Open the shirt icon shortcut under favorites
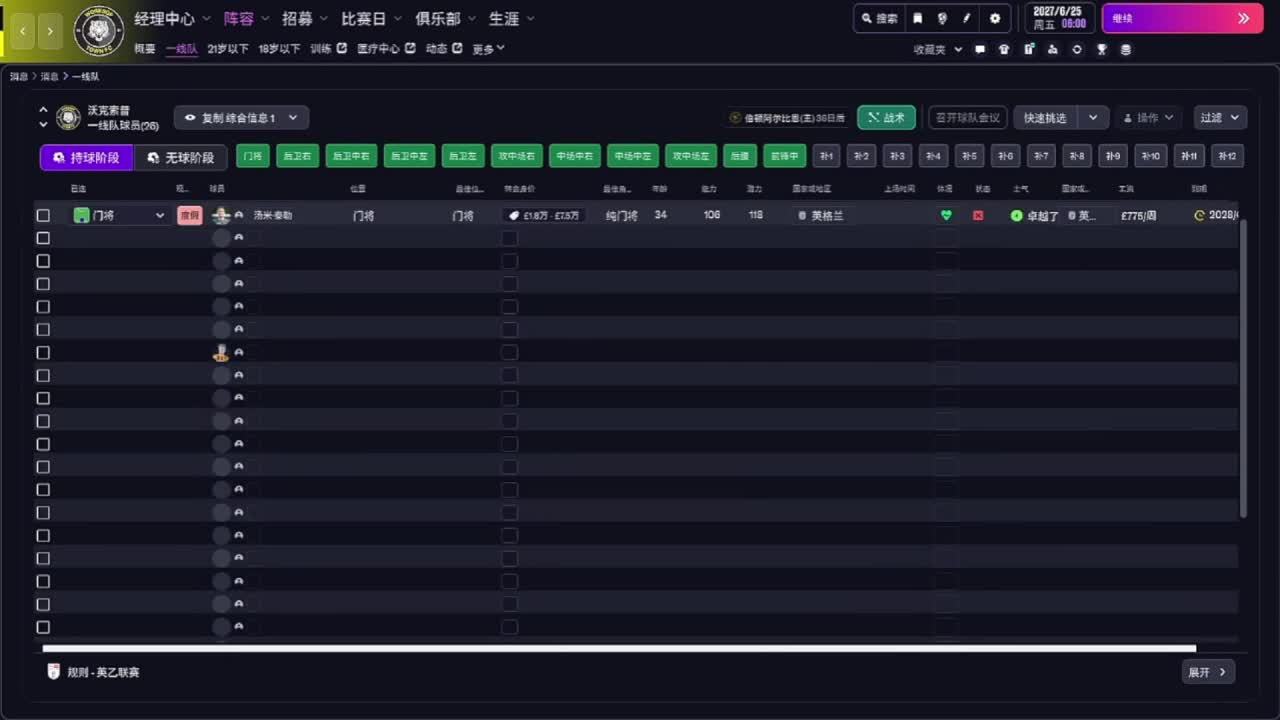Viewport: 1280px width, 720px height. coord(1004,49)
